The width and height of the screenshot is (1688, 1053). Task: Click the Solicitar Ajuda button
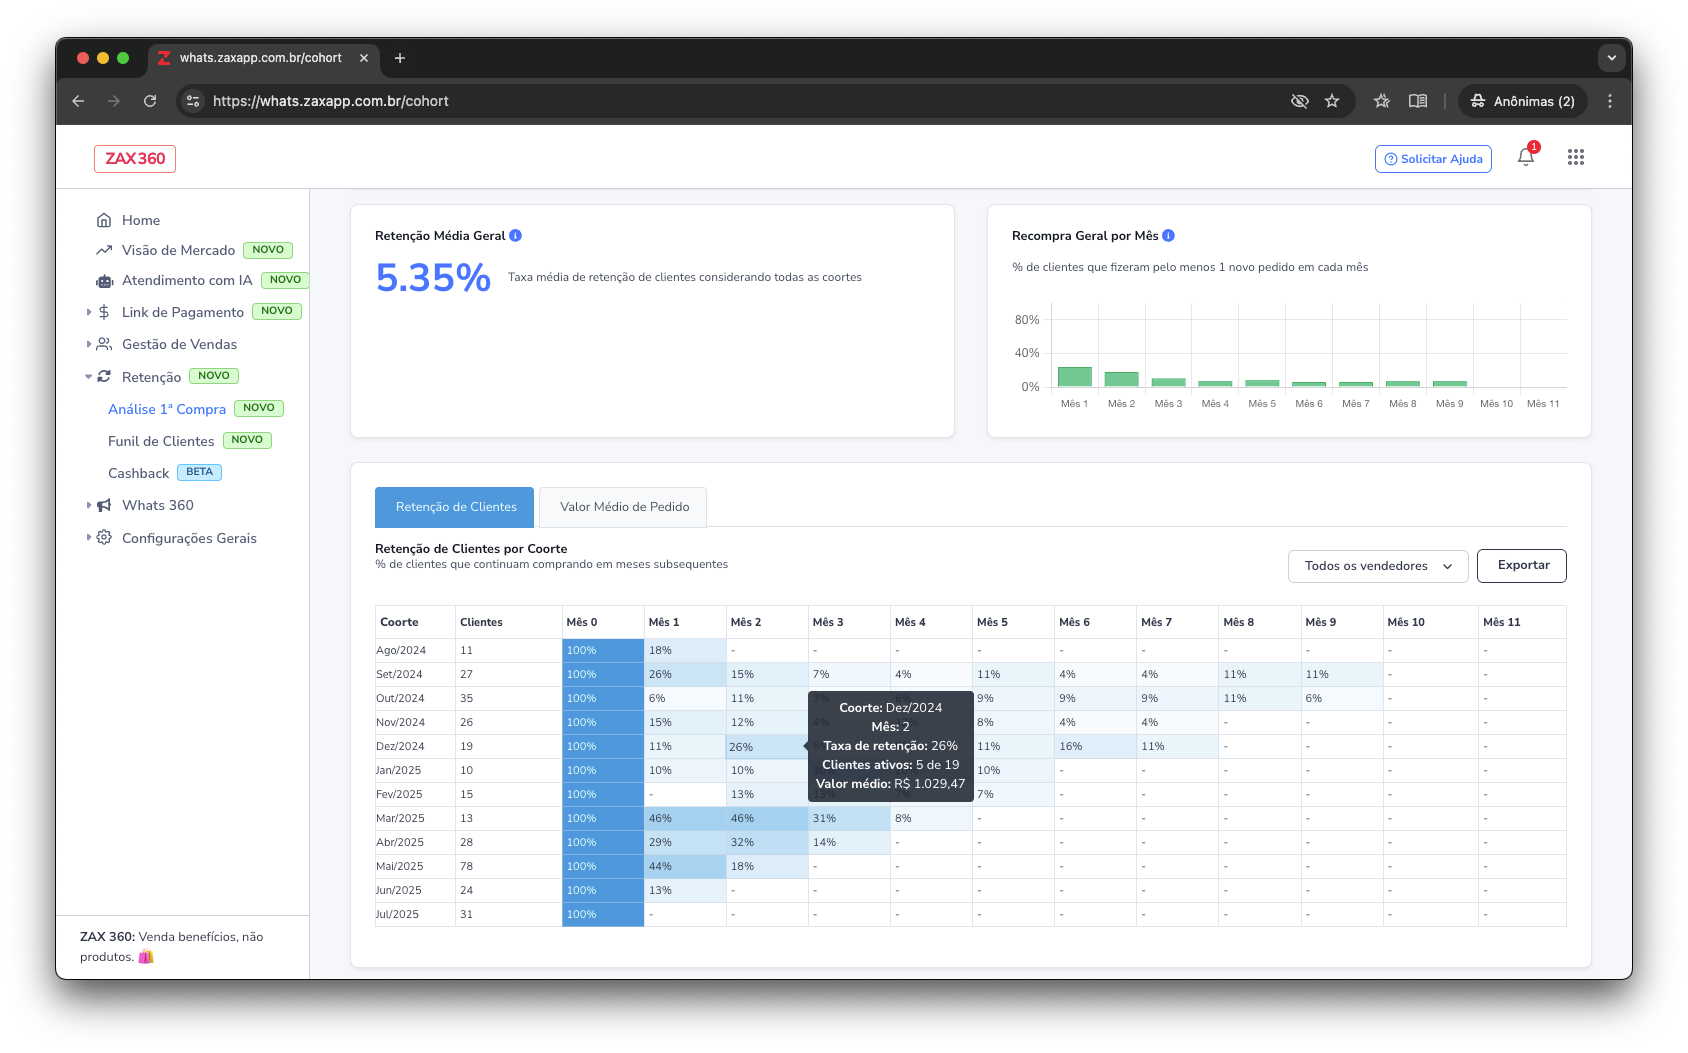[1433, 159]
